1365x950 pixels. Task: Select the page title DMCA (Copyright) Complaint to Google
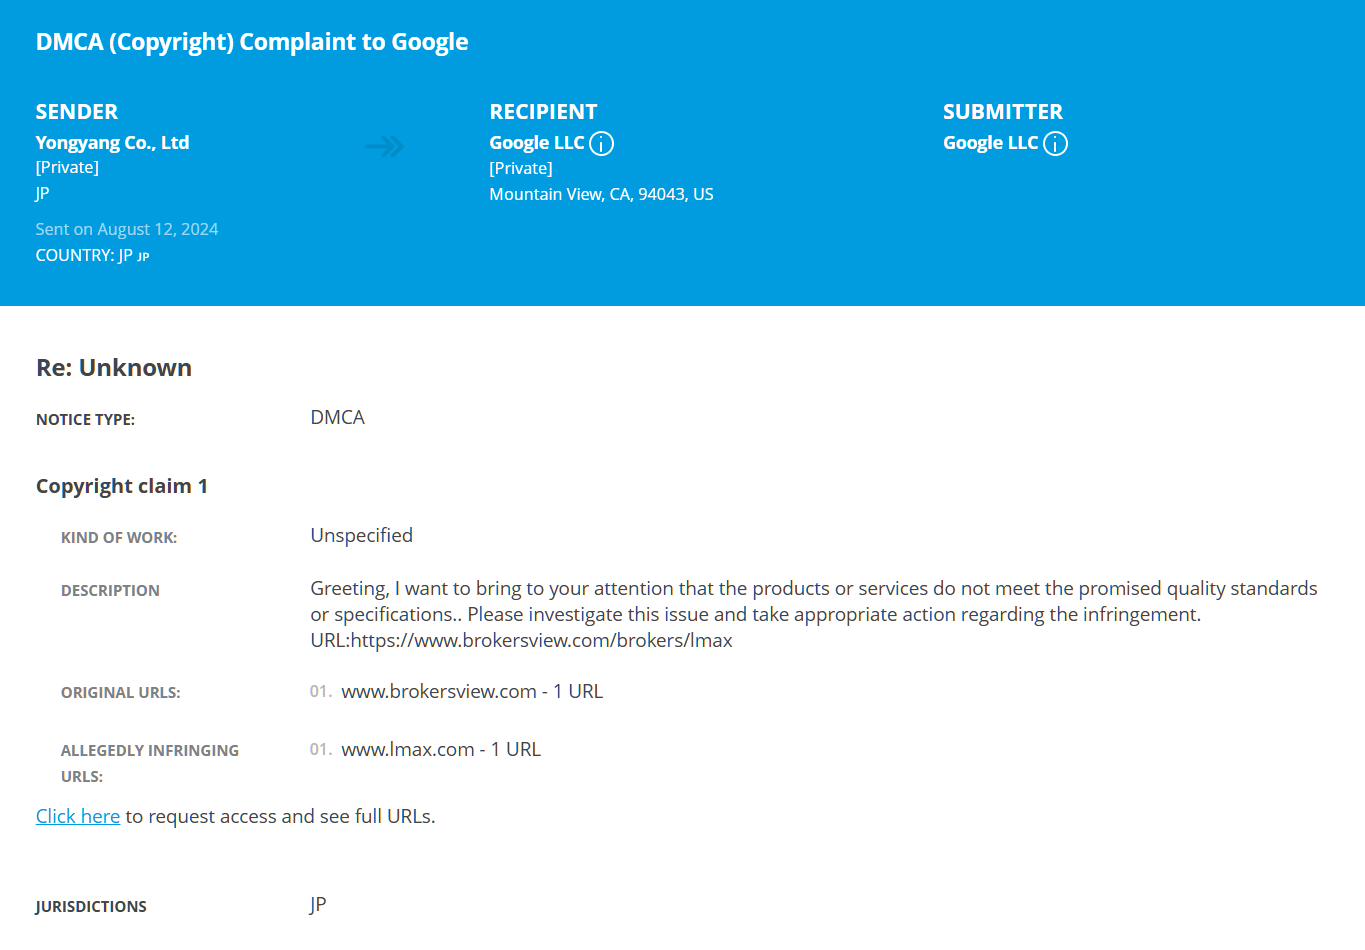pyautogui.click(x=252, y=42)
